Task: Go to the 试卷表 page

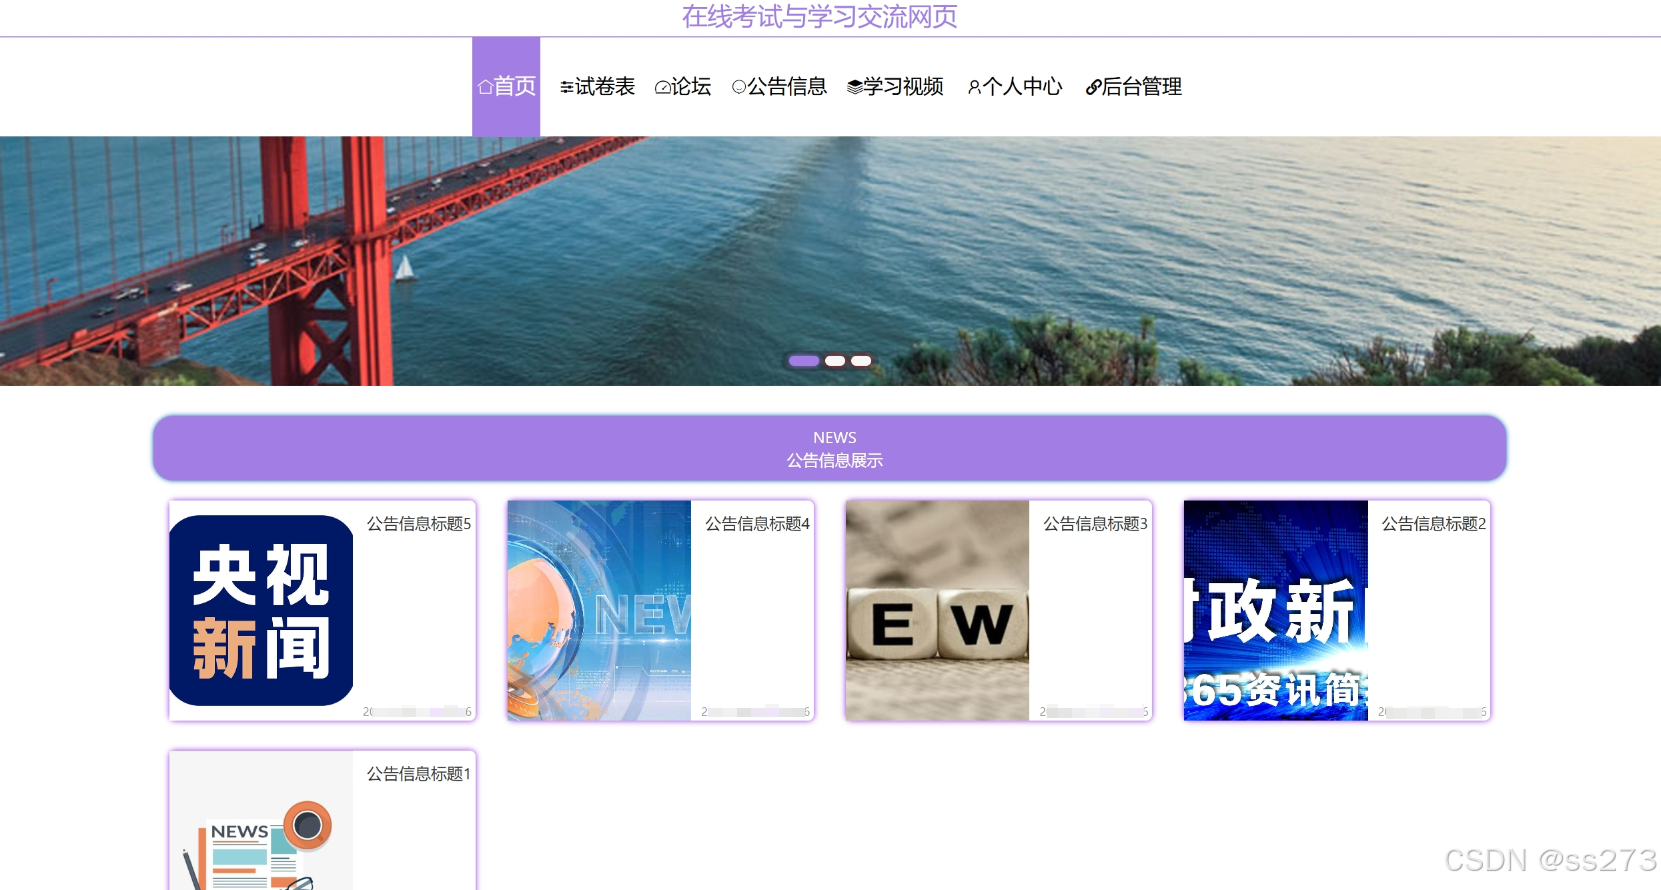Action: click(598, 87)
